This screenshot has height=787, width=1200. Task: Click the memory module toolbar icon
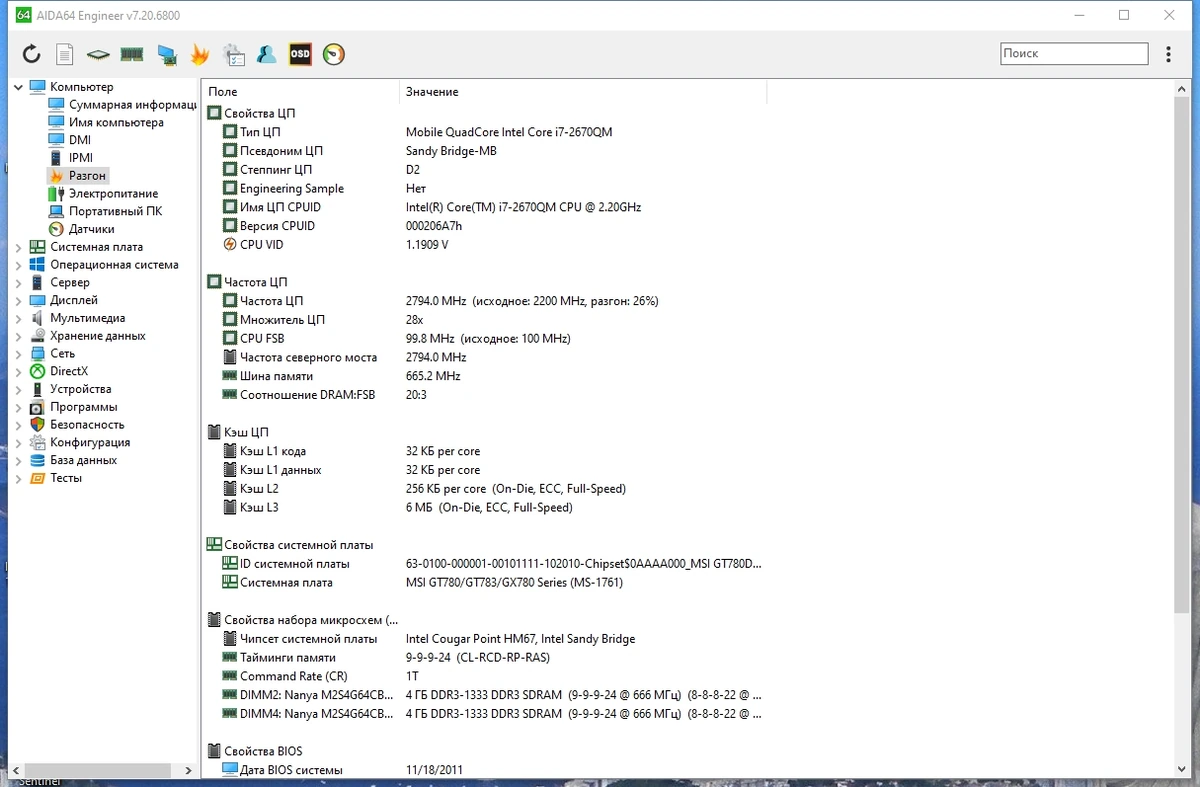pos(132,54)
